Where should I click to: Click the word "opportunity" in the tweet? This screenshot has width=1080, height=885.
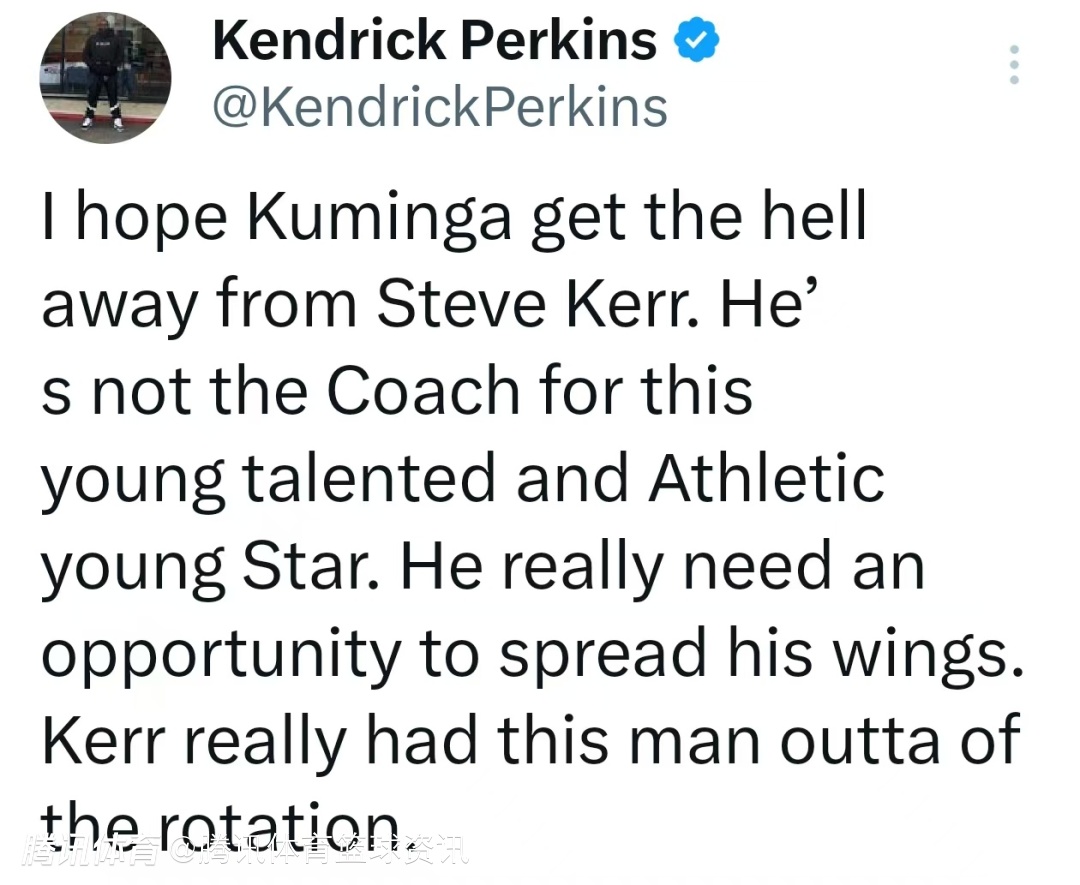coord(221,653)
